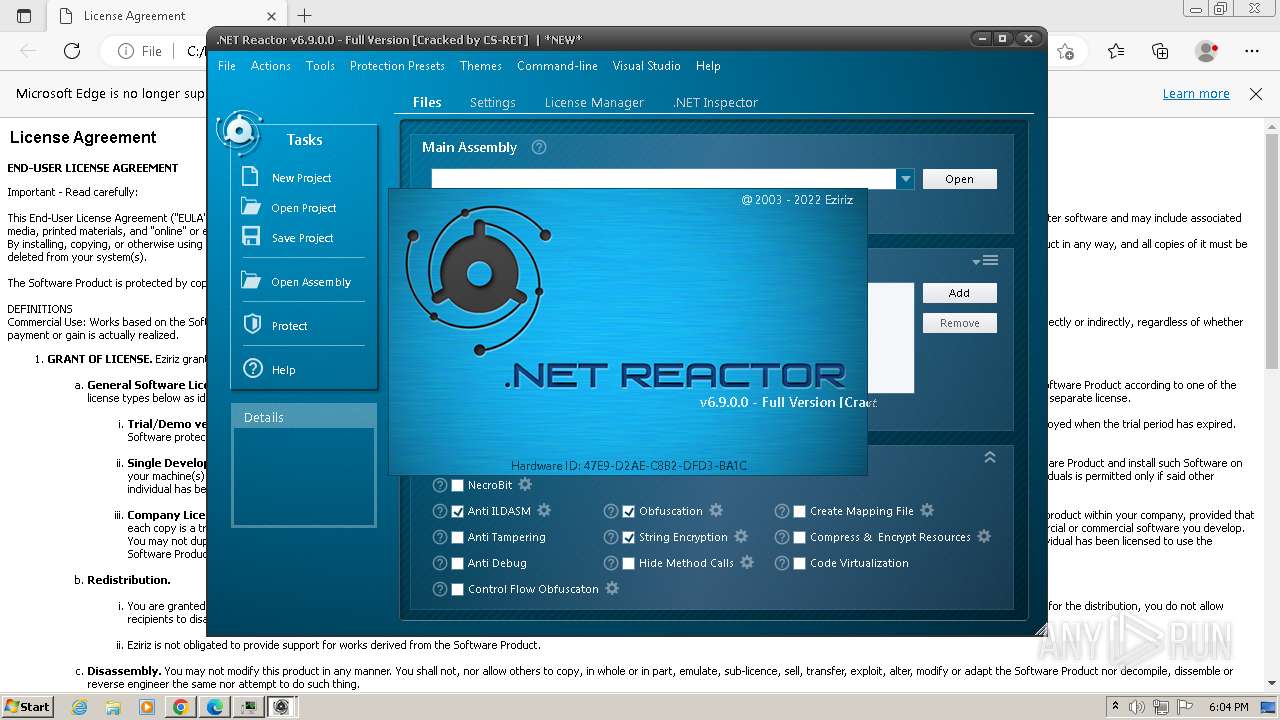Collapse the protection options panel chevron
This screenshot has height=720, width=1280.
coord(990,457)
